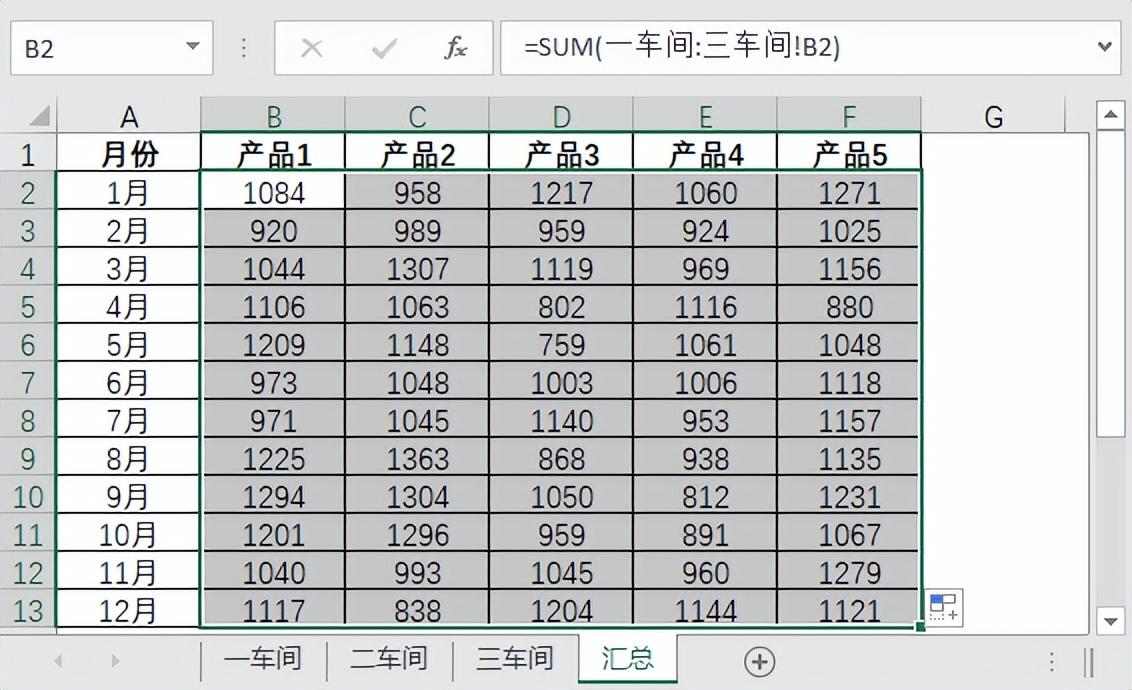Image resolution: width=1132 pixels, height=690 pixels.
Task: Select column B header
Action: click(273, 115)
